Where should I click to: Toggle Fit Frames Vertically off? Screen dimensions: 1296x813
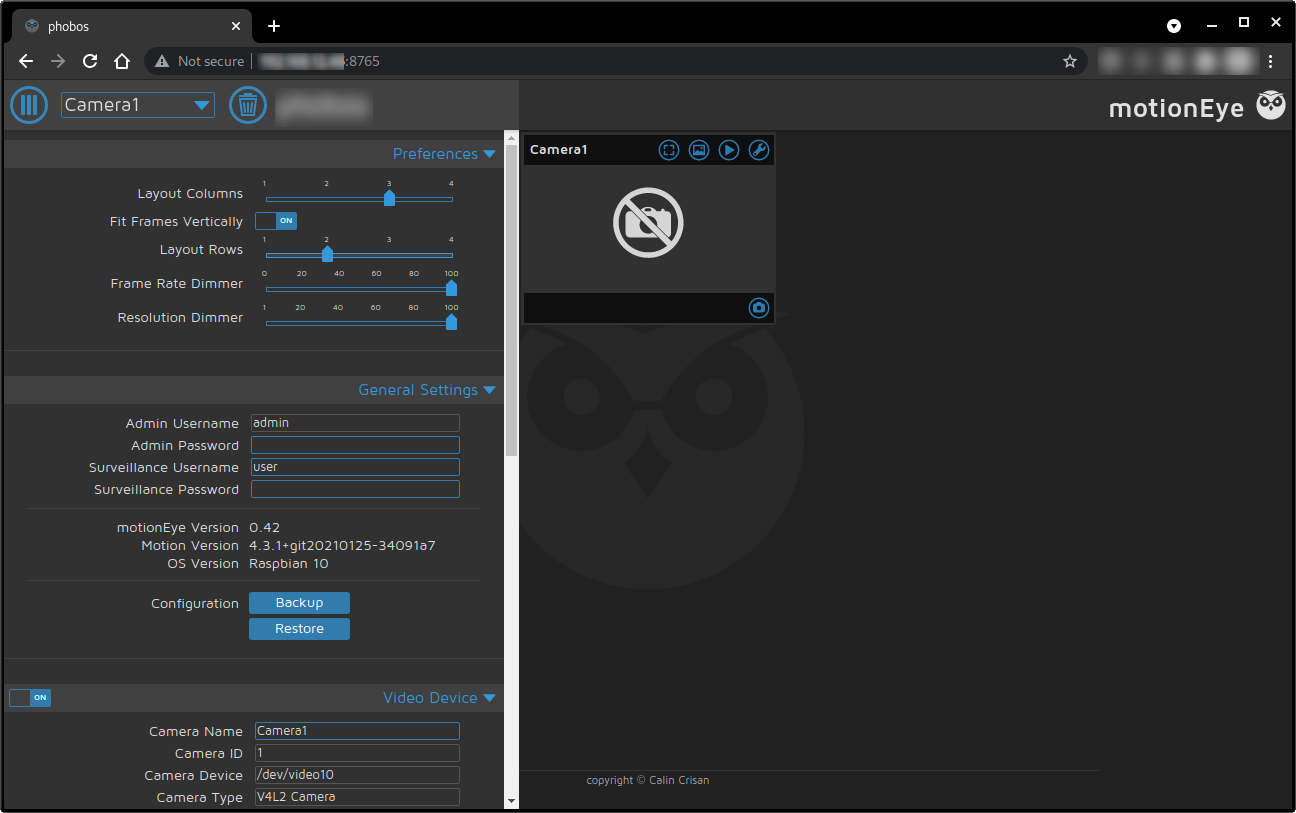click(275, 220)
